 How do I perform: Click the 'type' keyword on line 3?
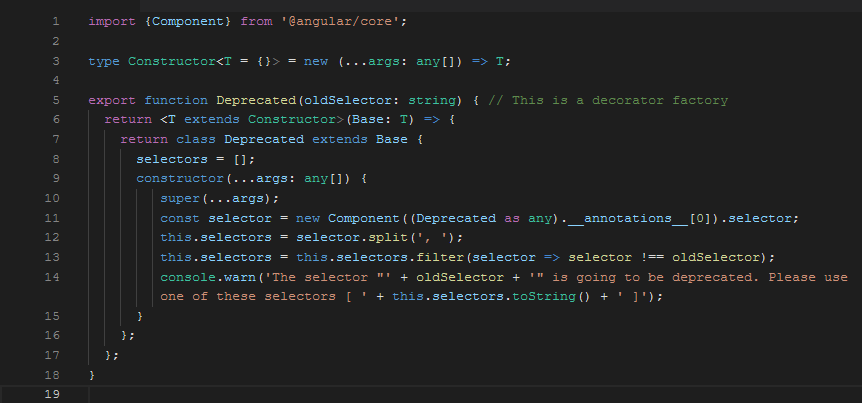104,61
